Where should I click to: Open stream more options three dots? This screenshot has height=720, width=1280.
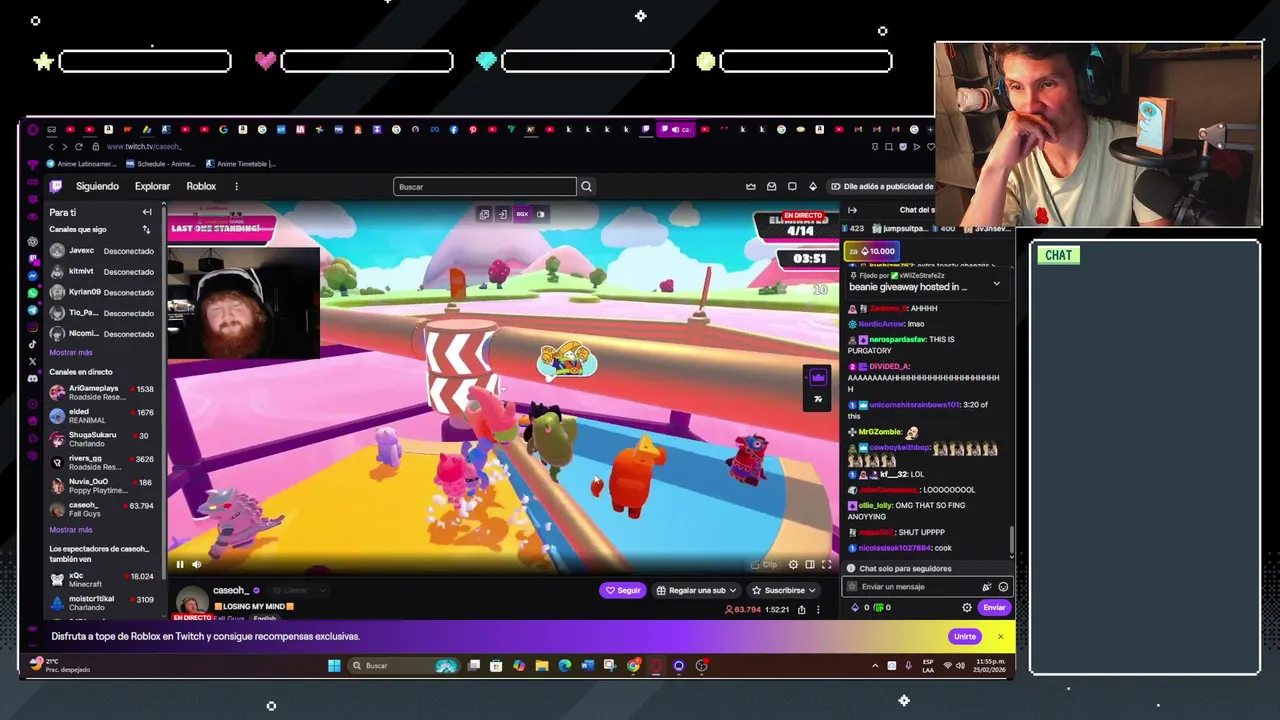[818, 609]
